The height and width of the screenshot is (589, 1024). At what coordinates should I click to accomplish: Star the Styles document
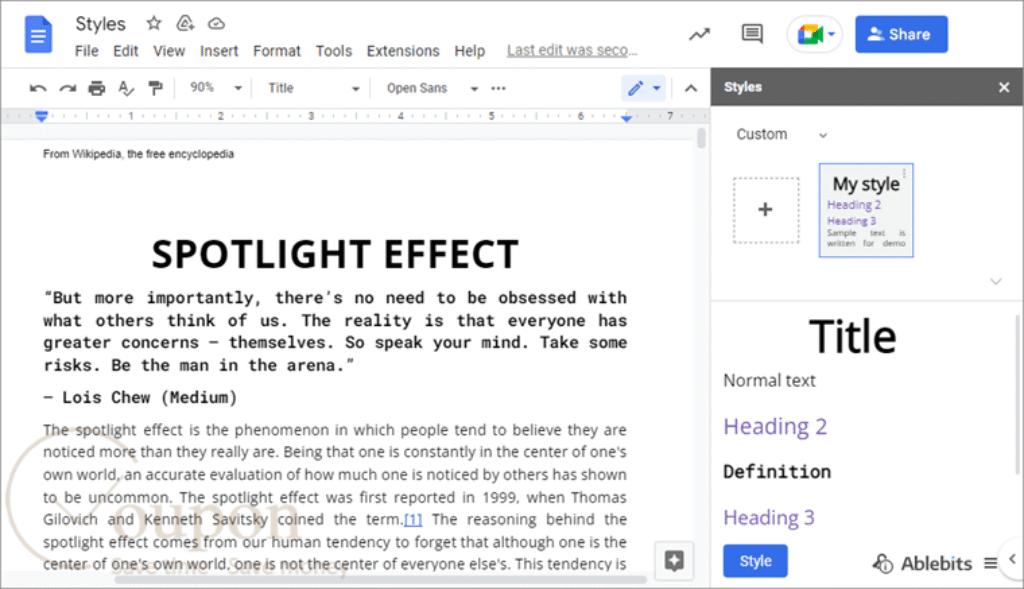pos(153,24)
